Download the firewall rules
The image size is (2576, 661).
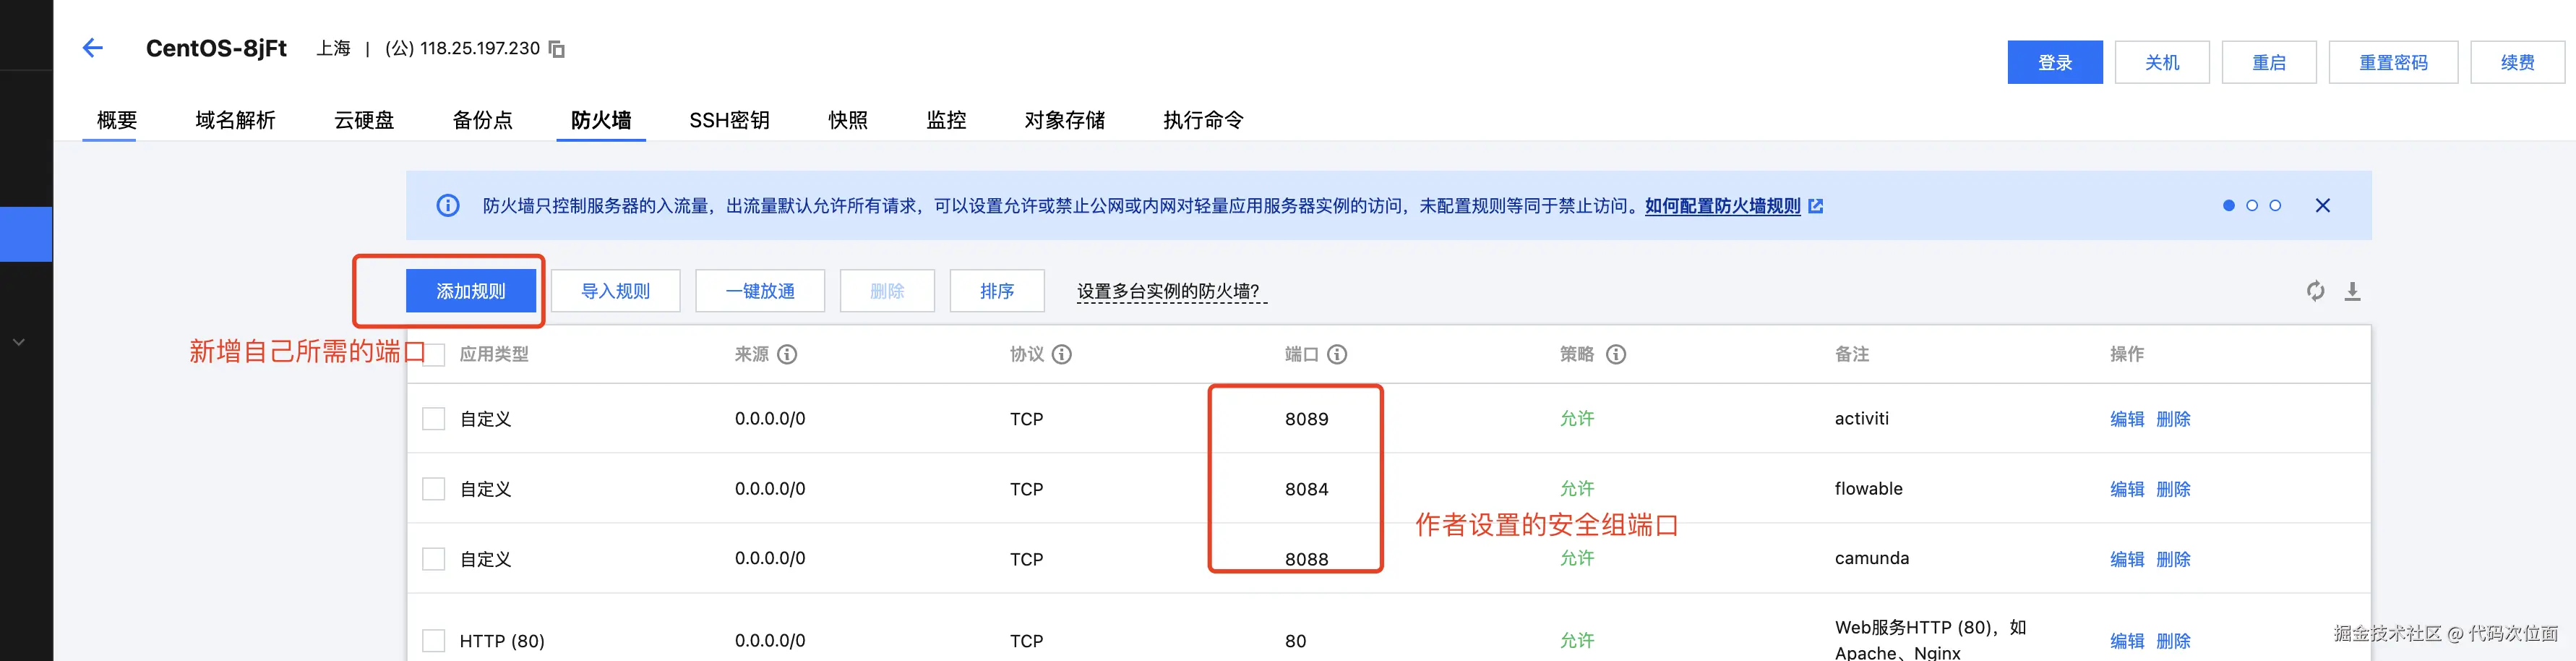click(x=2353, y=291)
